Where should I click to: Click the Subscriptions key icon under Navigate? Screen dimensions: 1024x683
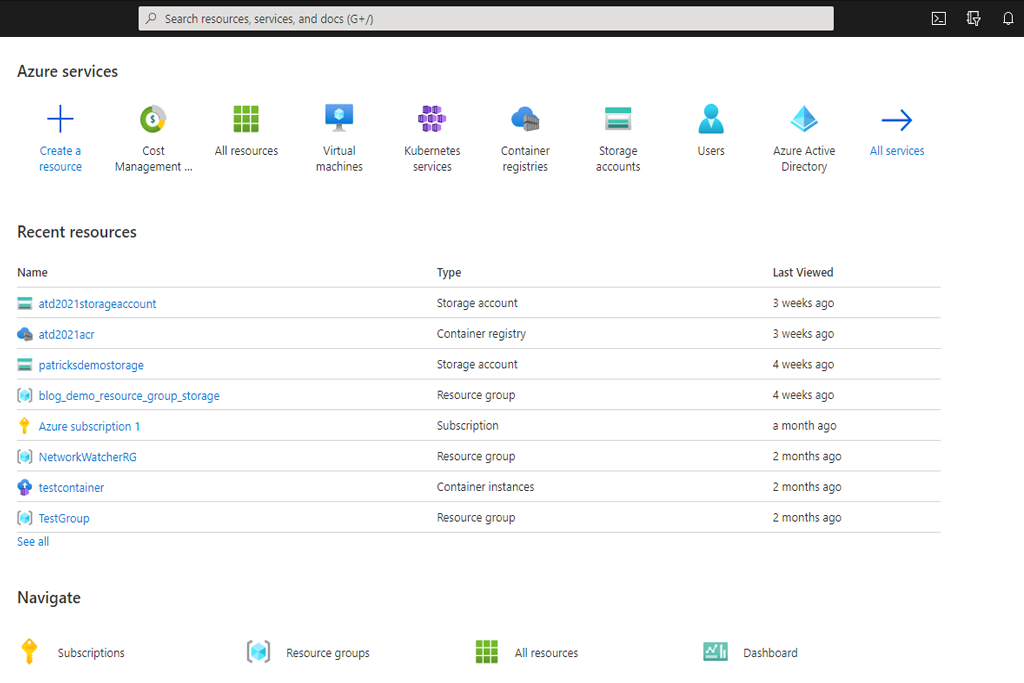click(x=29, y=652)
